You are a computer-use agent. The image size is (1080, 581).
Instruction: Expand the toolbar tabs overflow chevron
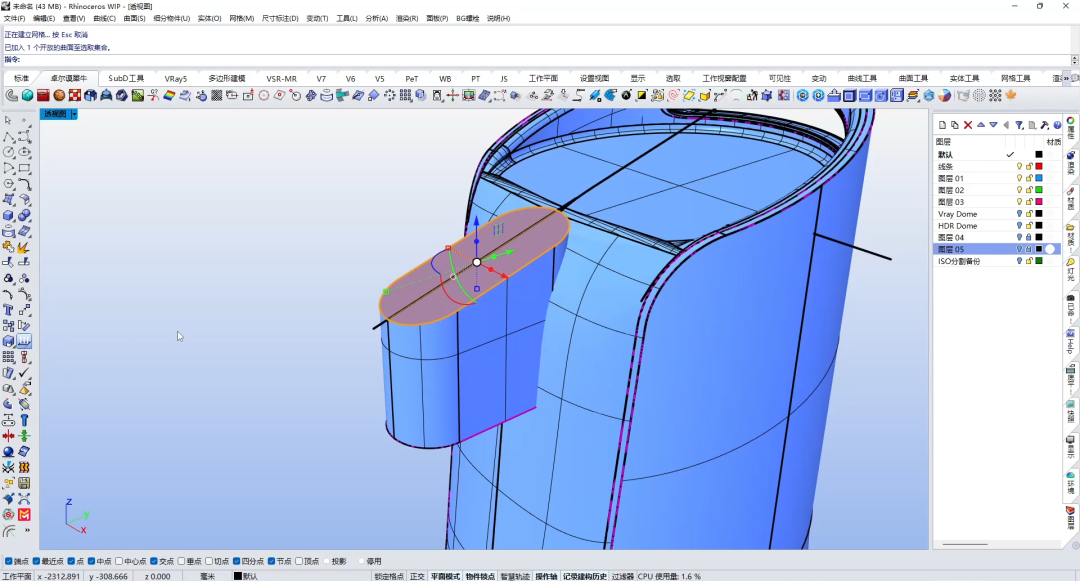click(1066, 78)
